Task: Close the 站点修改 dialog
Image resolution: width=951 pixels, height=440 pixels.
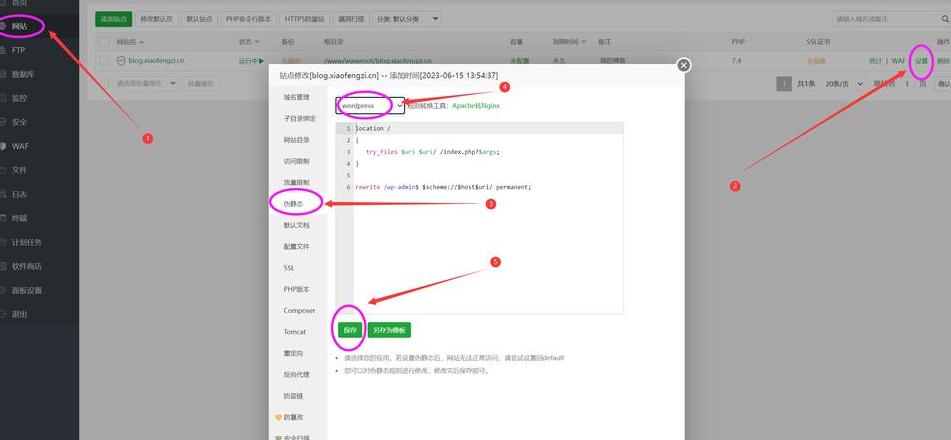Action: click(684, 65)
